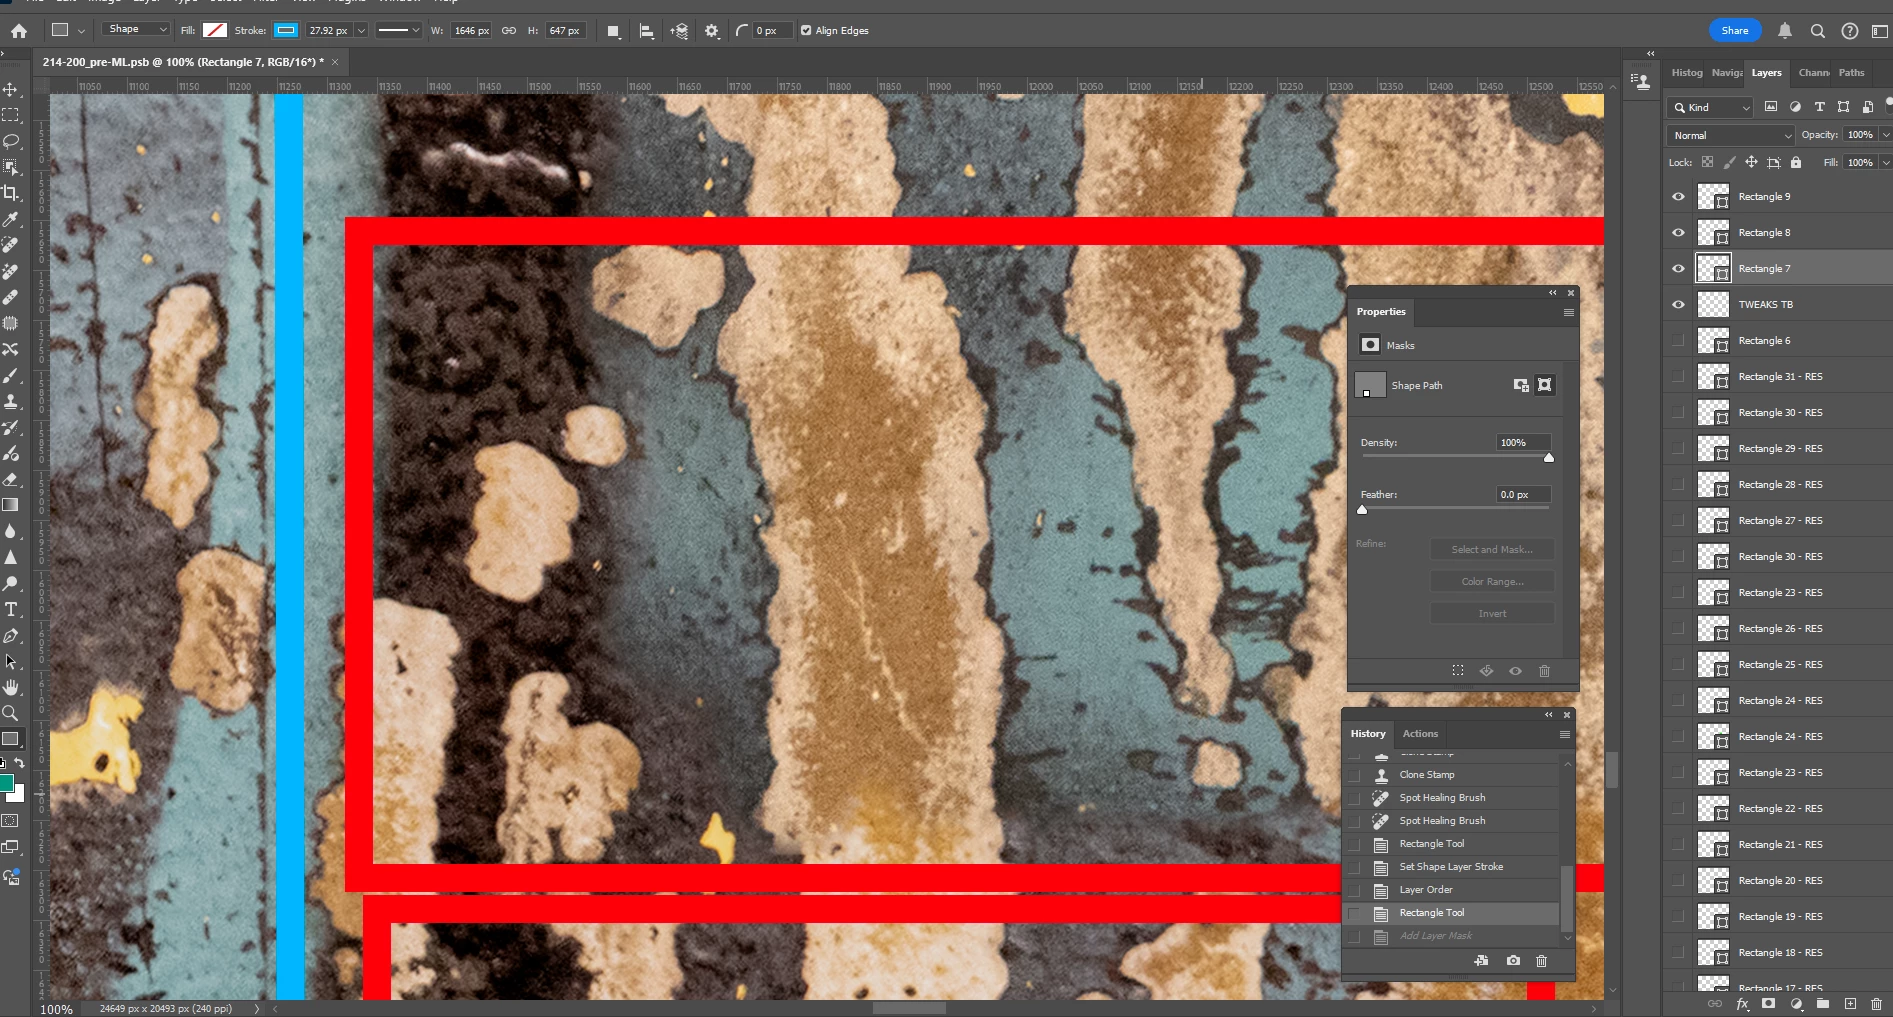Toggle Align Edges checkbox
The image size is (1893, 1017).
(x=806, y=31)
